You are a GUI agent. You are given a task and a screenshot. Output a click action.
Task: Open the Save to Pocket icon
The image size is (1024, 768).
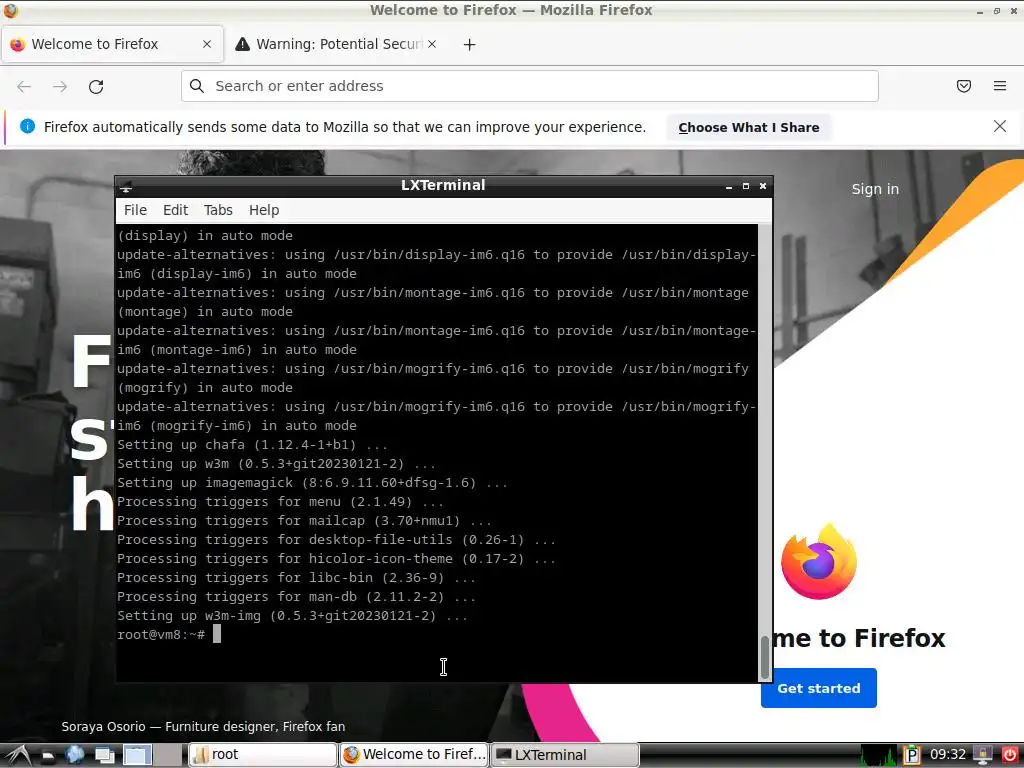click(964, 86)
